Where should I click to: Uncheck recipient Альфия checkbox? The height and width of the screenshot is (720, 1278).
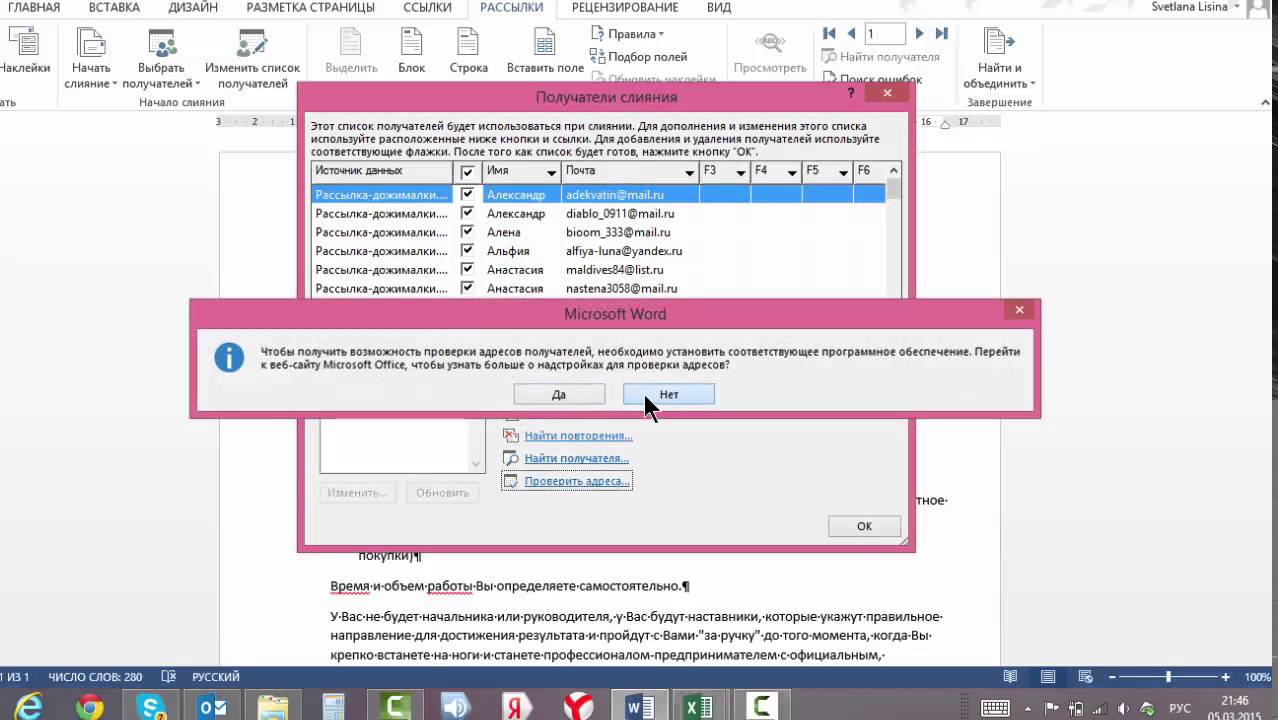[467, 250]
